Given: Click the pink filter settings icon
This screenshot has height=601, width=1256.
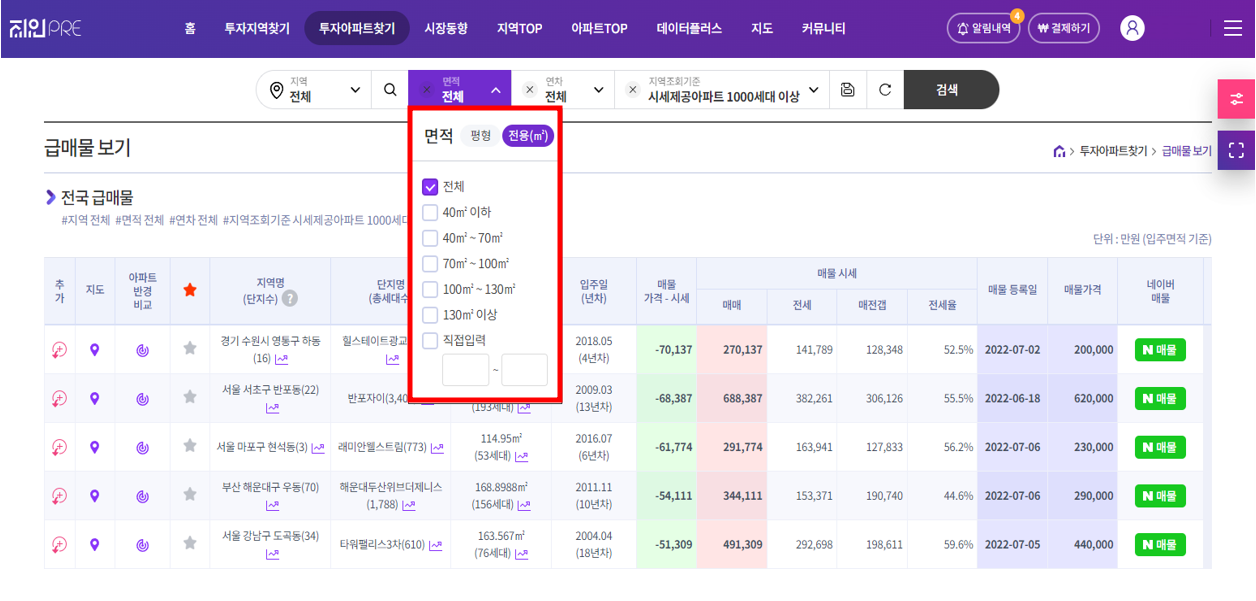Looking at the screenshot, I should pos(1237,99).
